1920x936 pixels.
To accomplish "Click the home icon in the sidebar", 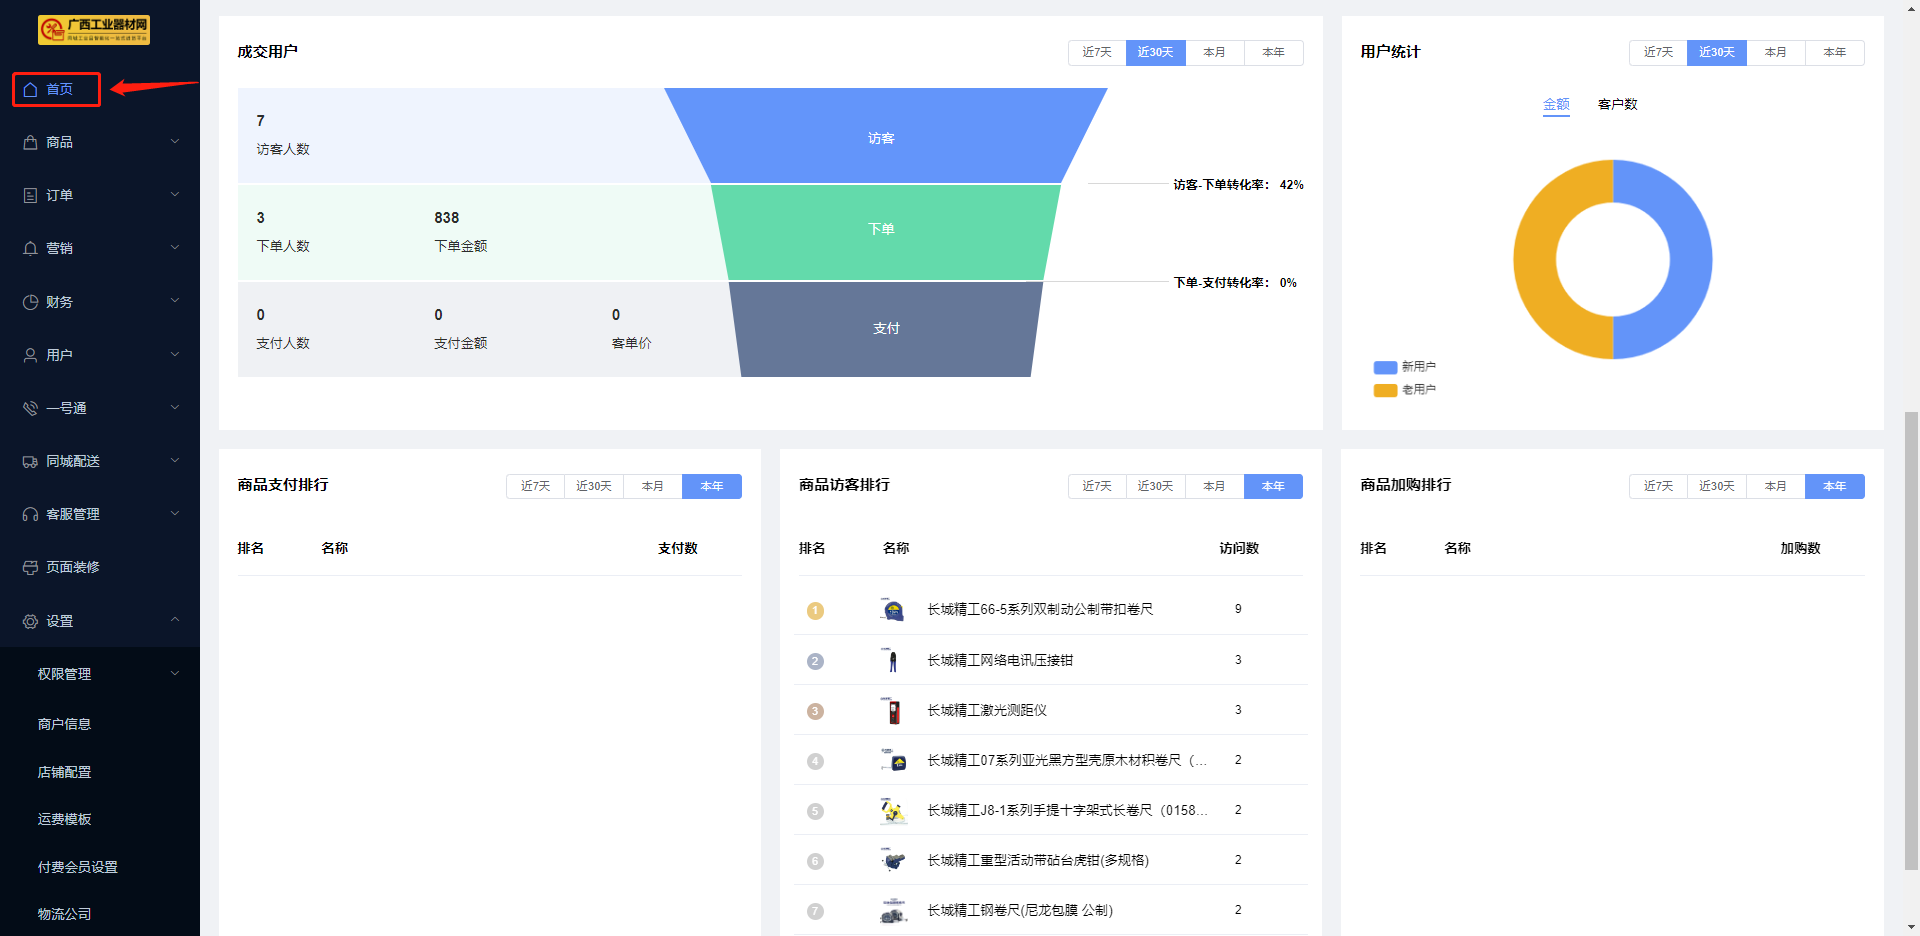I will (30, 90).
